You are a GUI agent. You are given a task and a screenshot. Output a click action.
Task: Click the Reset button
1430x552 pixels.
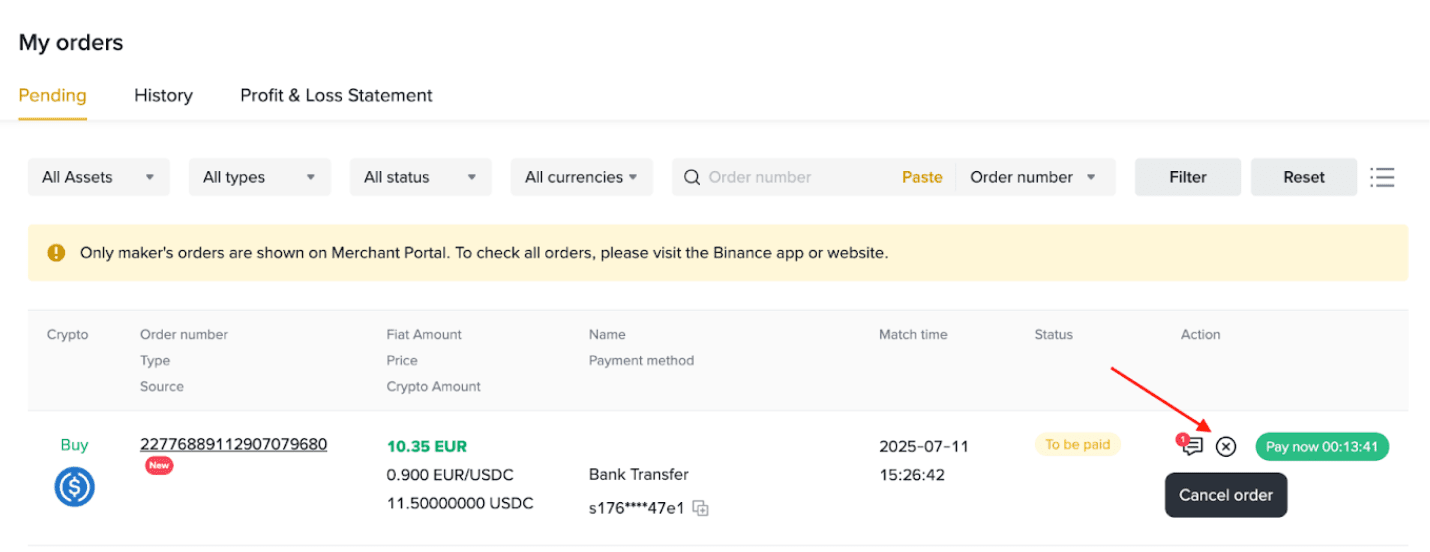(x=1303, y=177)
